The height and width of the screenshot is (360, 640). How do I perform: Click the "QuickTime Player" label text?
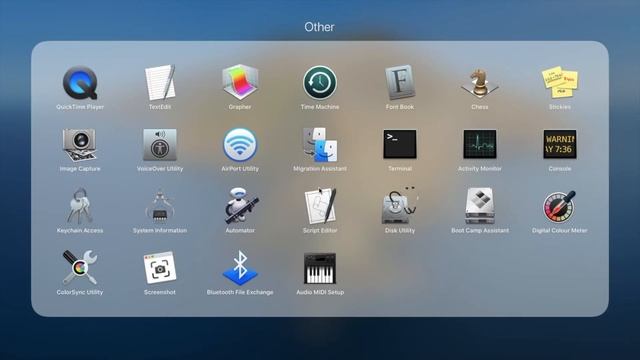(x=80, y=107)
